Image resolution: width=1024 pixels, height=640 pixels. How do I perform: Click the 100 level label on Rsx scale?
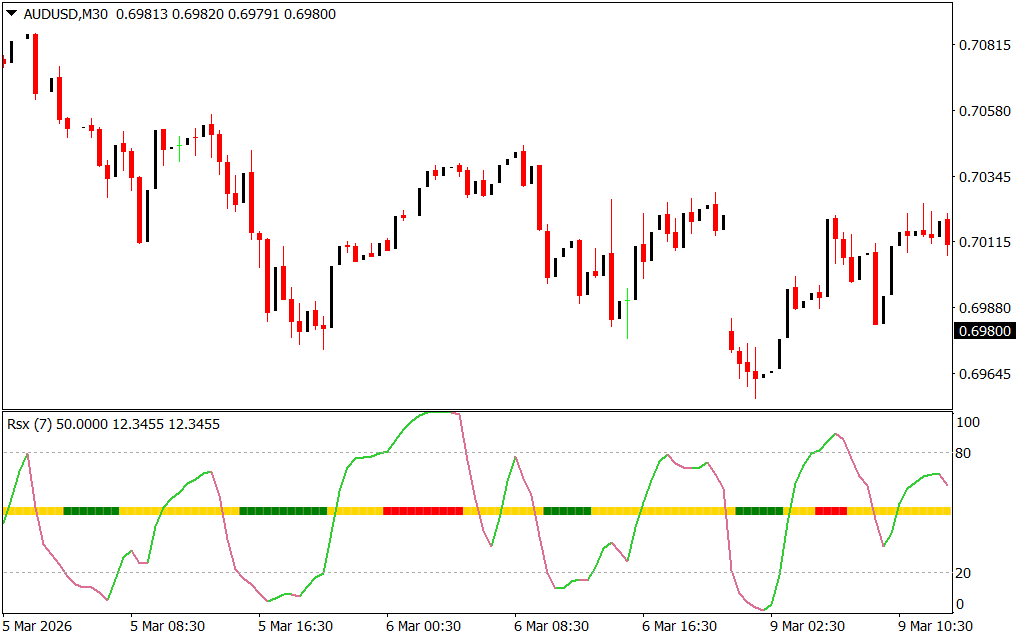pos(969,423)
